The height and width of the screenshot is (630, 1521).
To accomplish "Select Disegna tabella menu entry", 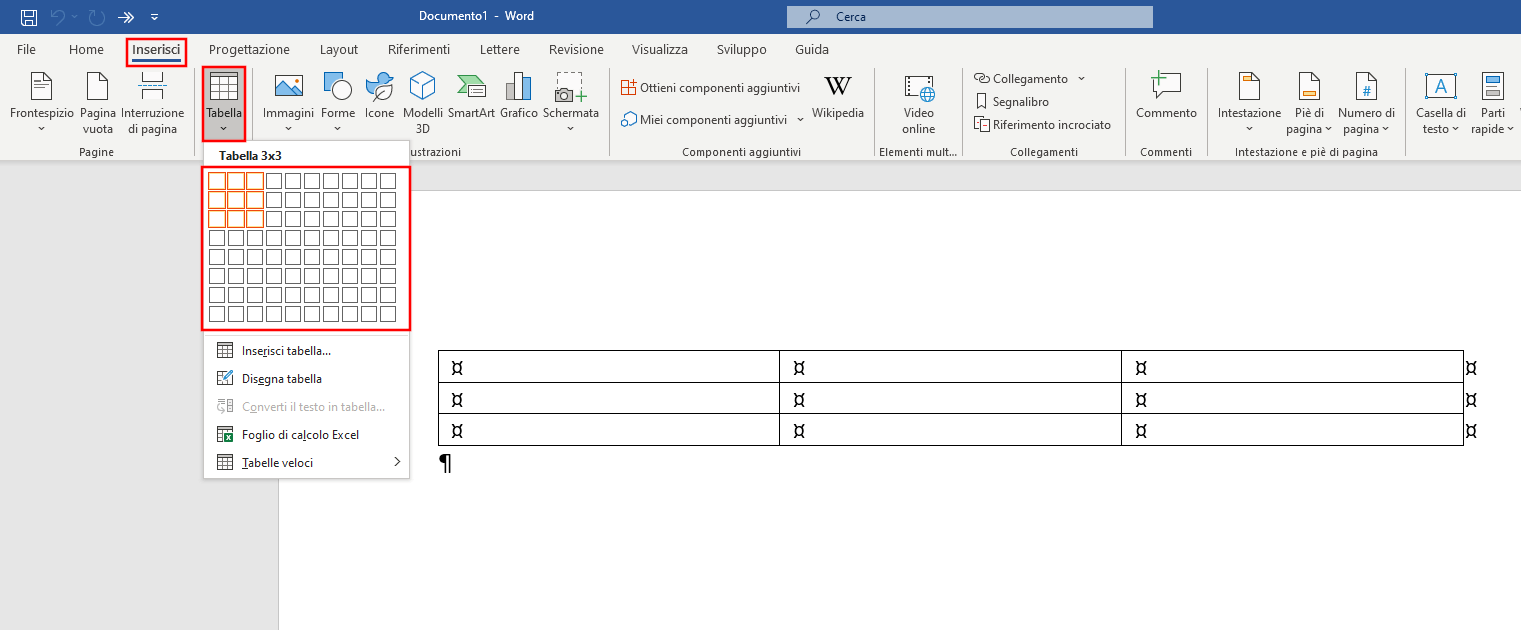I will click(x=281, y=379).
